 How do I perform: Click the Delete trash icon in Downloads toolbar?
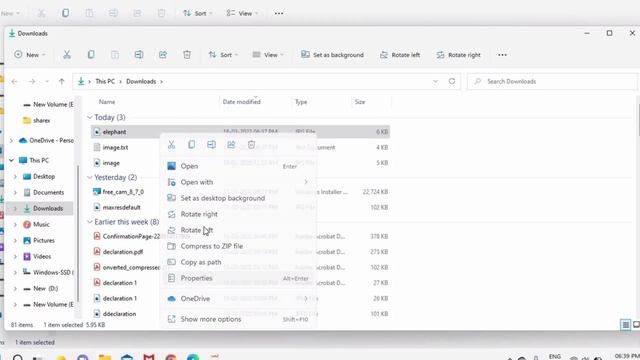[187, 55]
